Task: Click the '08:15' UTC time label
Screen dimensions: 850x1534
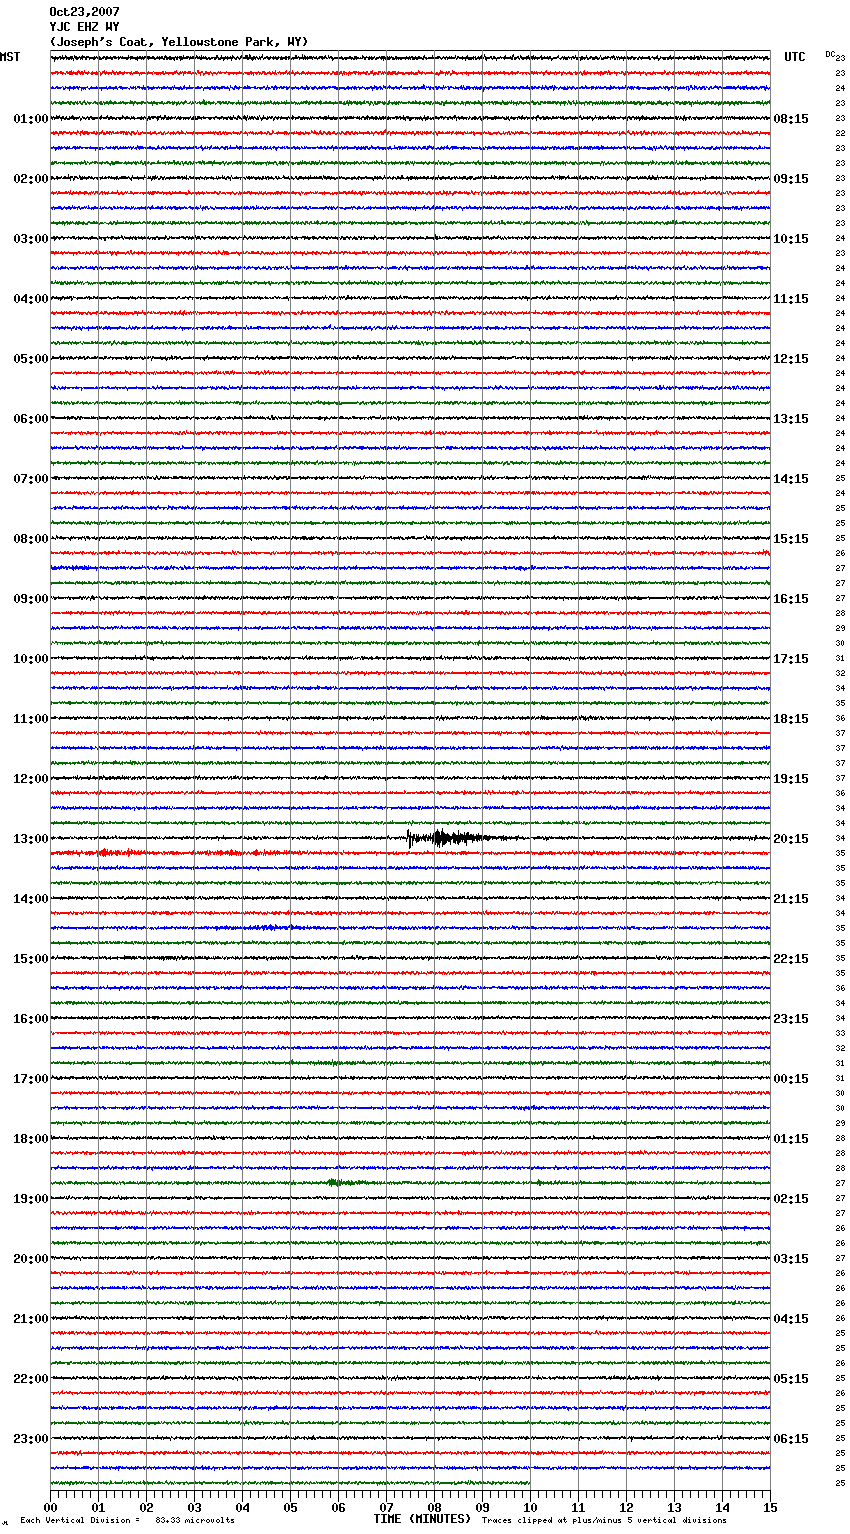Action: coord(791,119)
